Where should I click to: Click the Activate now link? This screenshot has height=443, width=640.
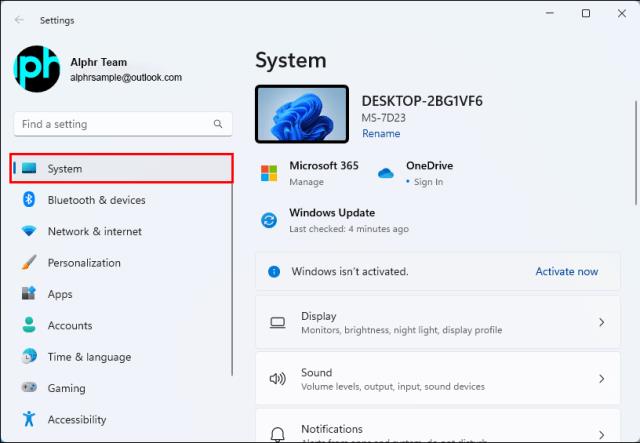click(567, 272)
